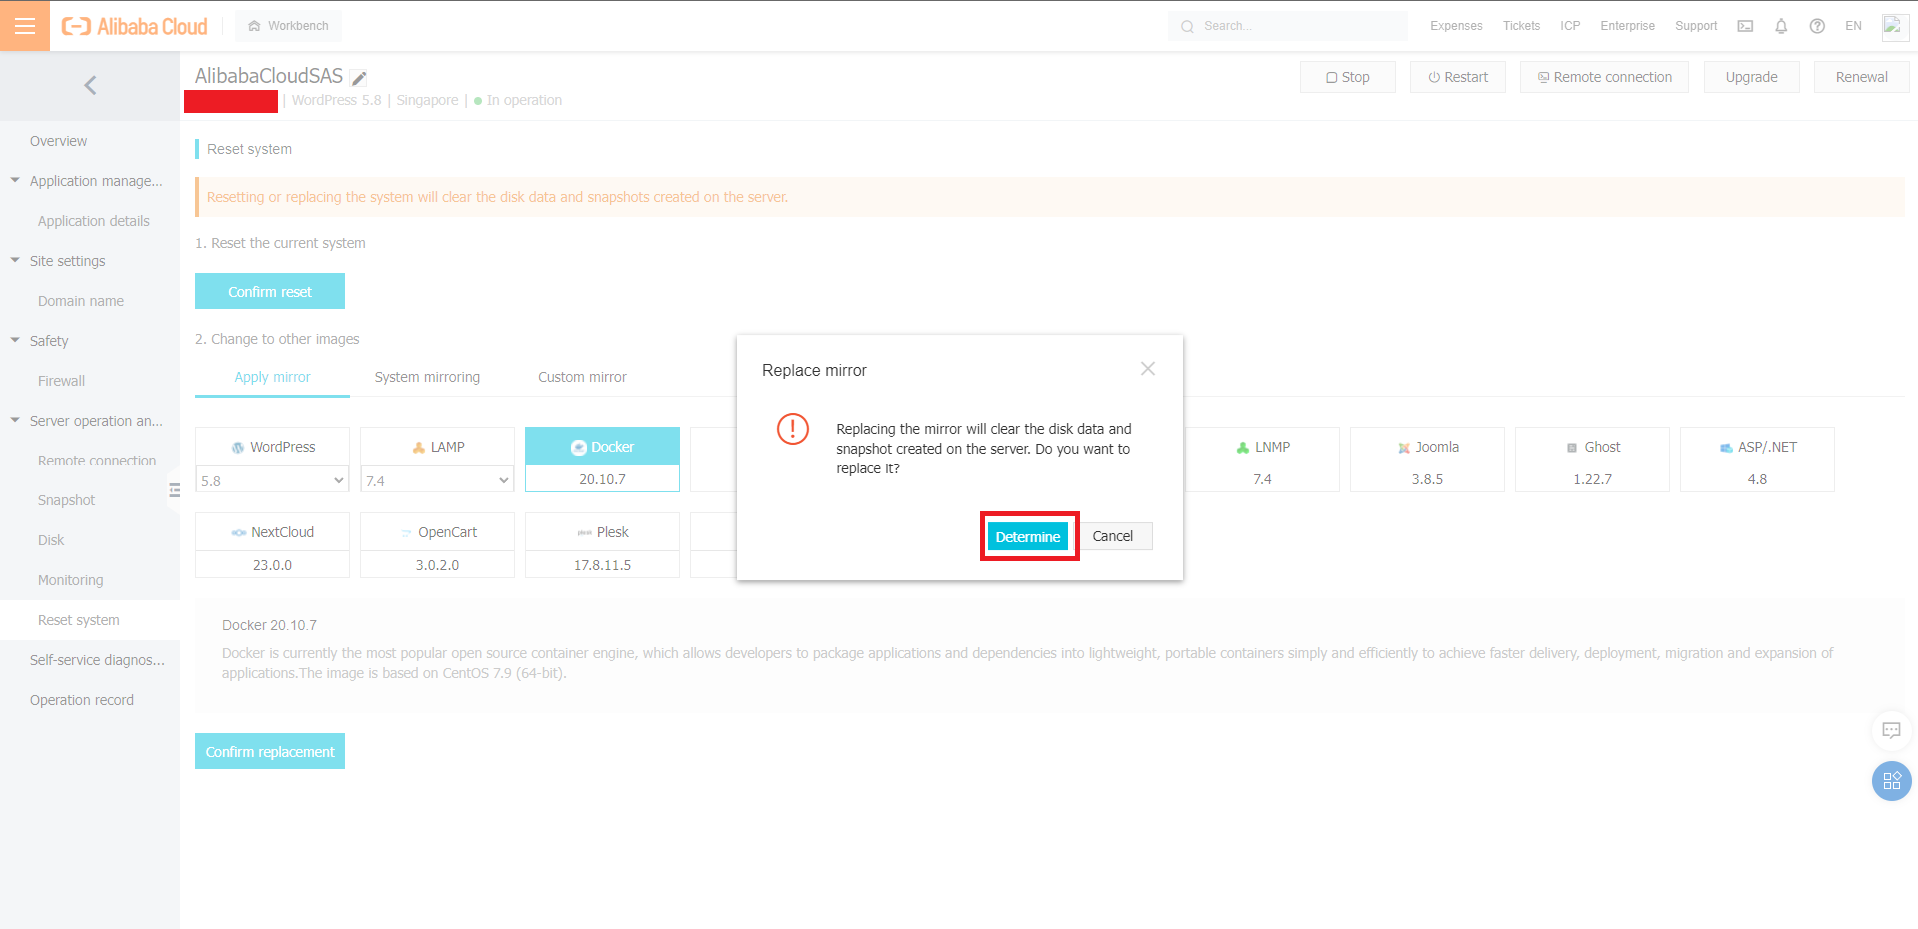
Task: Cancel the Replace mirror dialog
Action: coord(1112,536)
